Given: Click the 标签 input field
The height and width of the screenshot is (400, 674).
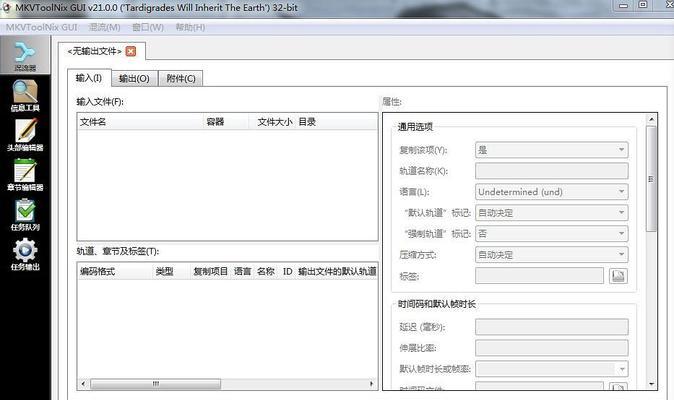Looking at the screenshot, I should click(x=539, y=276).
